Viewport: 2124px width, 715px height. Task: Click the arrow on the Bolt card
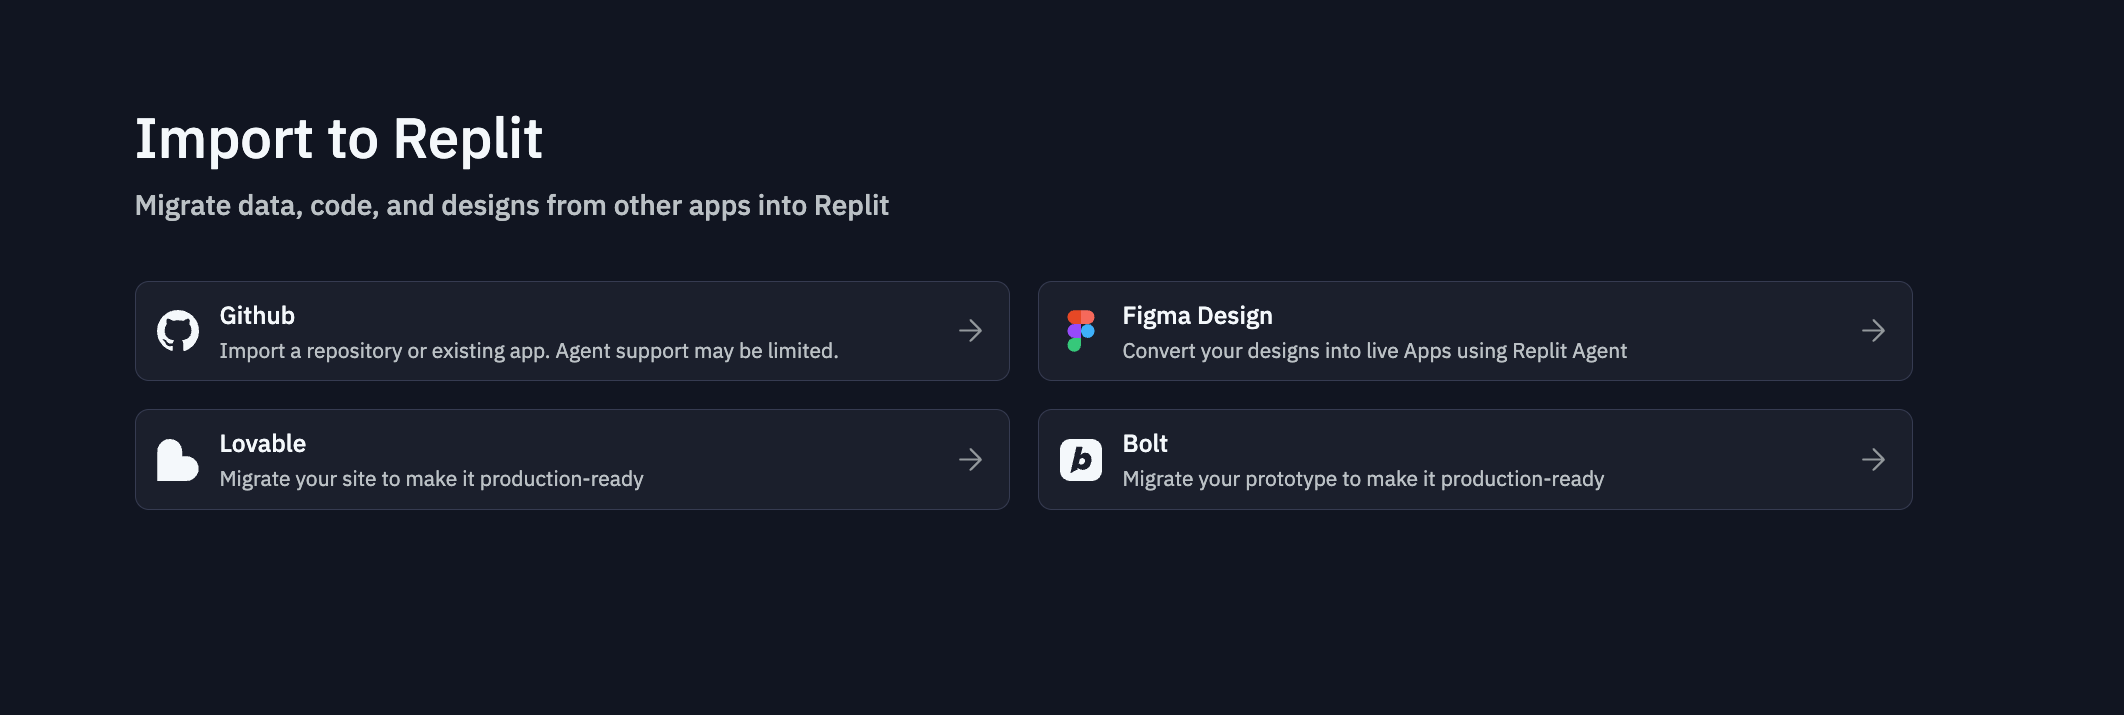pyautogui.click(x=1874, y=460)
